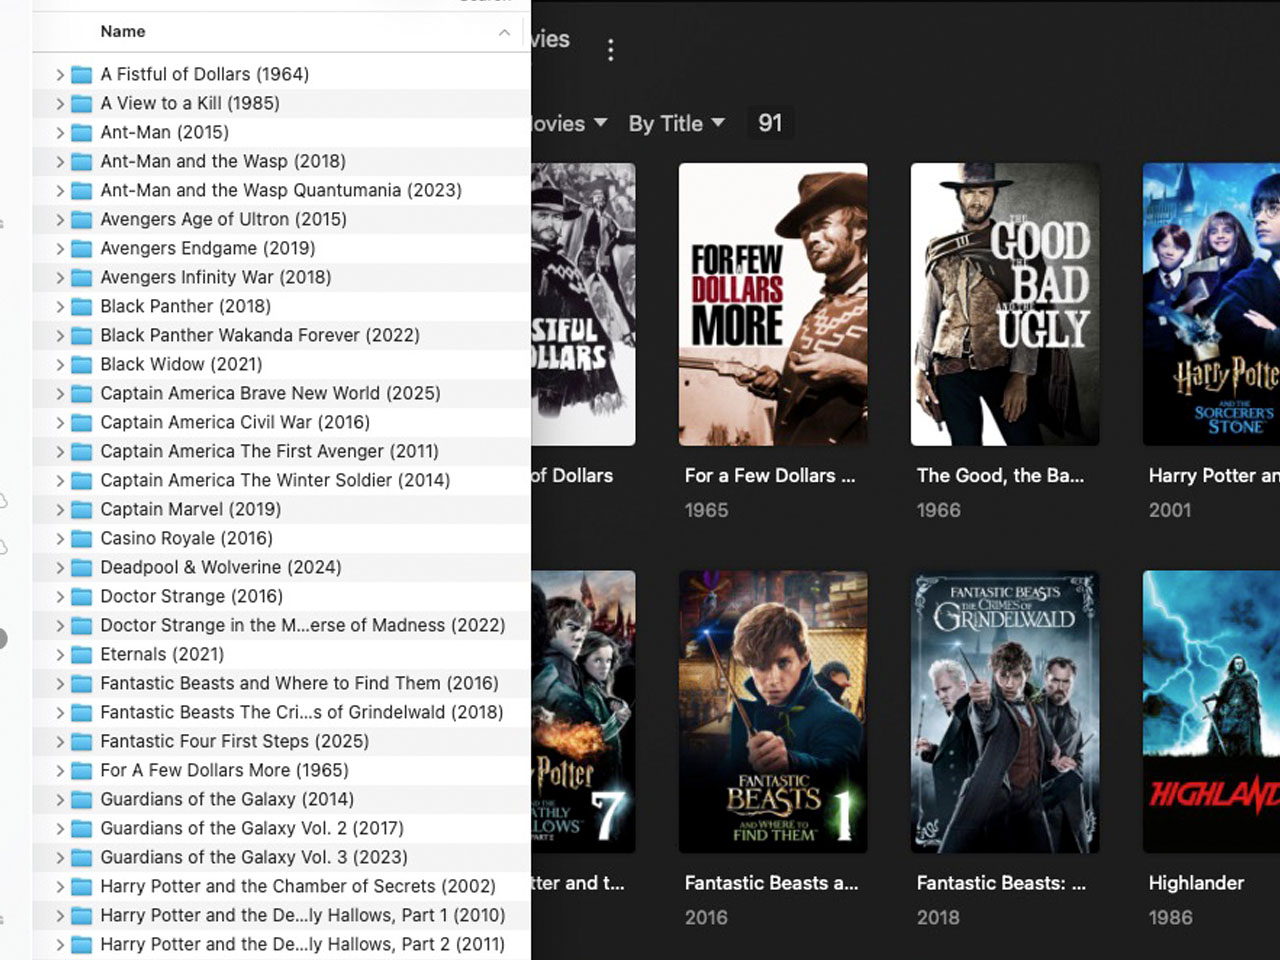Open the Fantastic Beasts Find Them poster

[773, 712]
